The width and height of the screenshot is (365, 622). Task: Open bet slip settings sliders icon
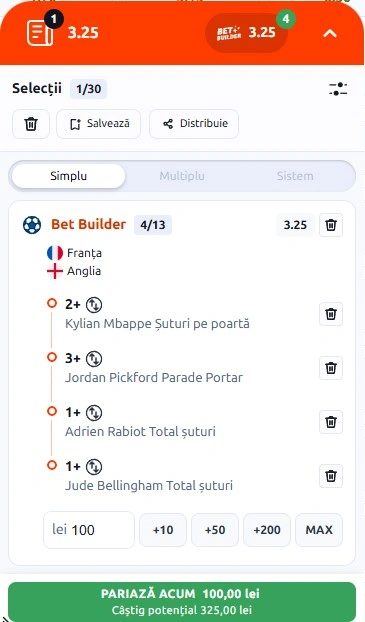[338, 89]
